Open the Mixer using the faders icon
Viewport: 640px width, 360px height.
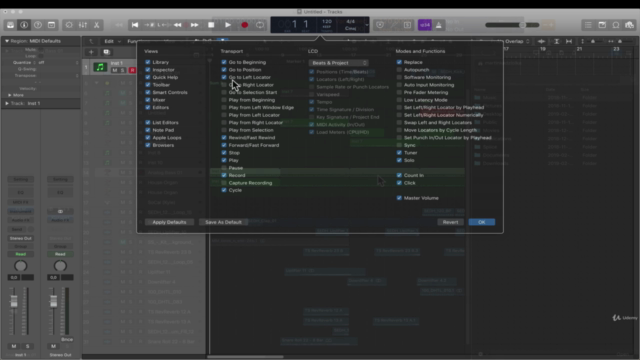(83, 25)
